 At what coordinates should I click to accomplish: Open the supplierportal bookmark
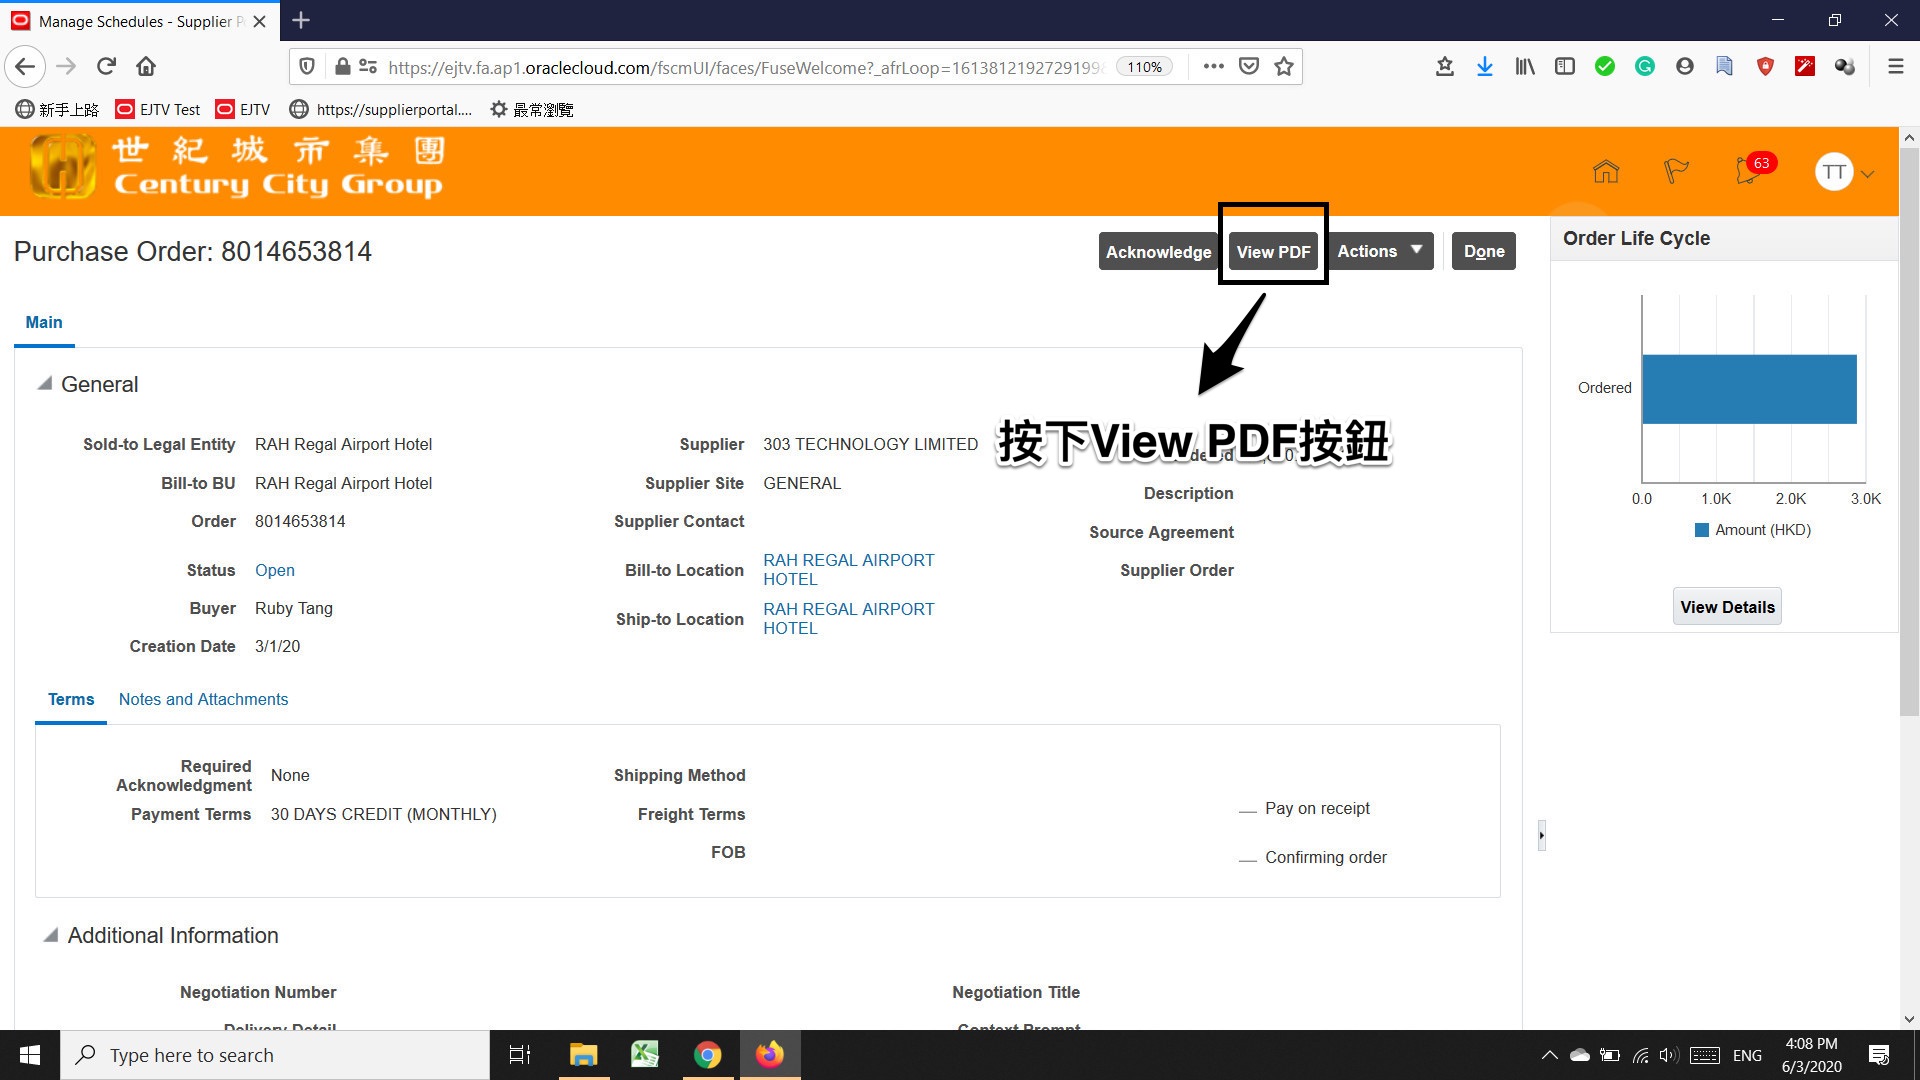point(380,109)
